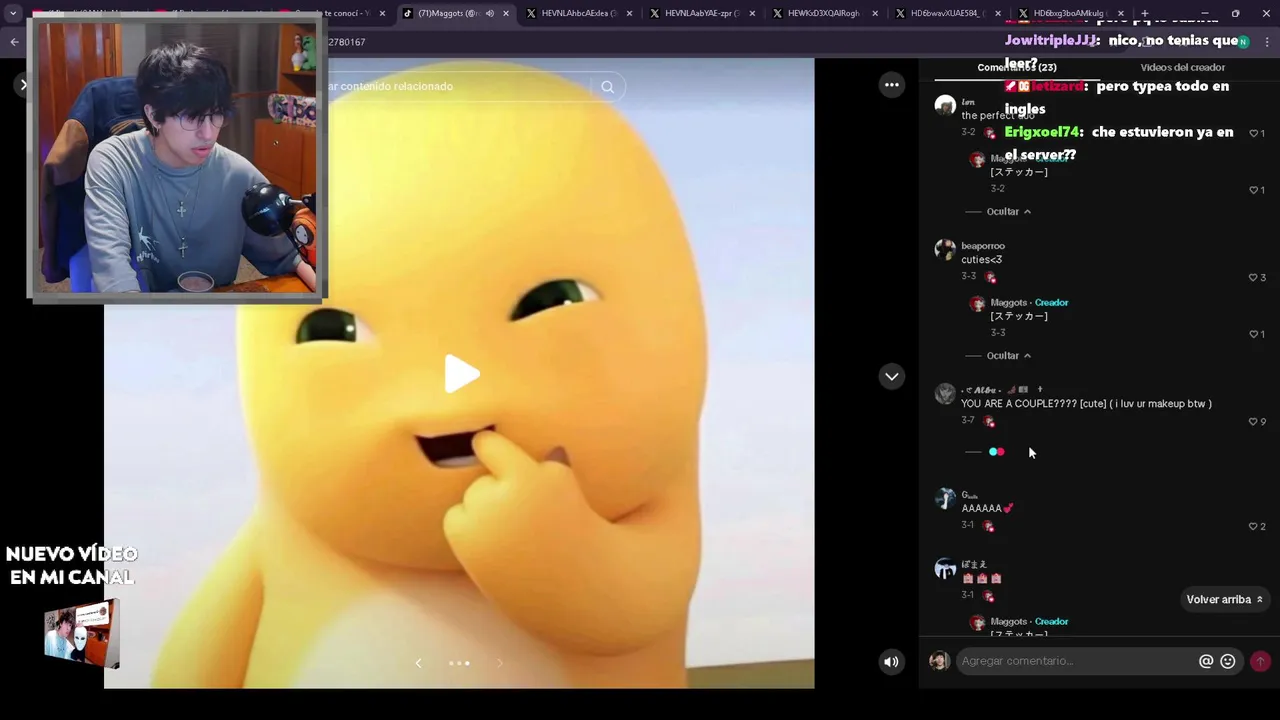Click browser address bar URL
Screen dimensions: 1280x720
[347, 42]
